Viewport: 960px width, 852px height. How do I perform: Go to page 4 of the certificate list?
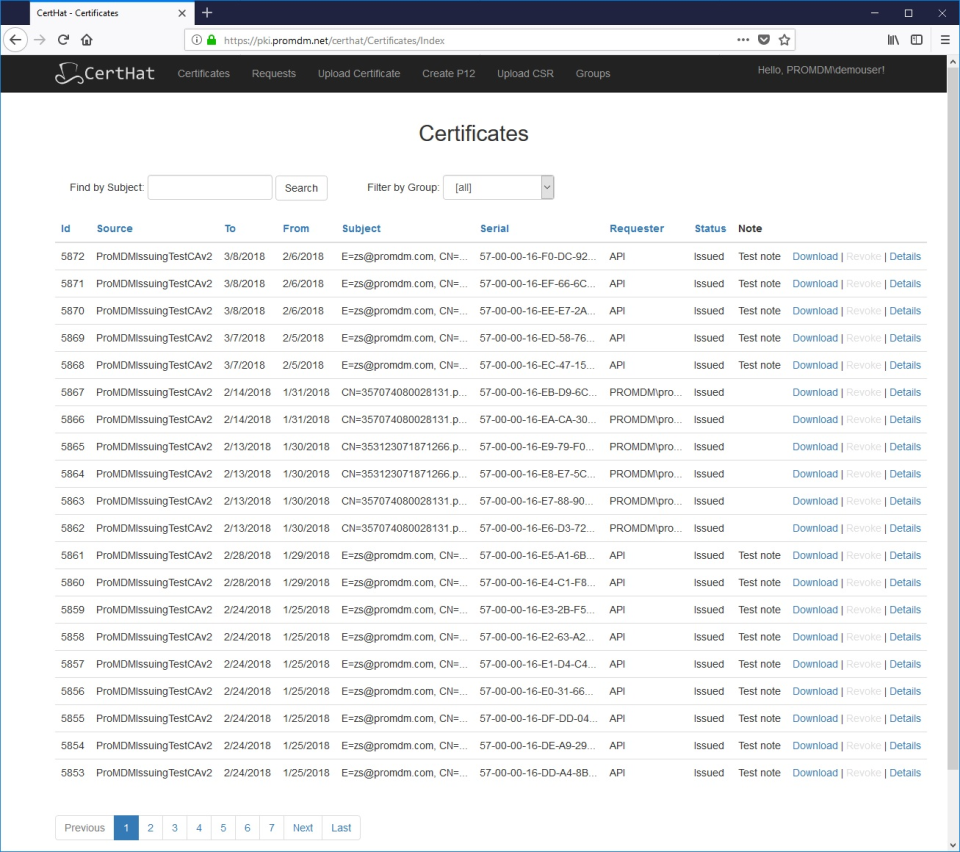tap(198, 827)
